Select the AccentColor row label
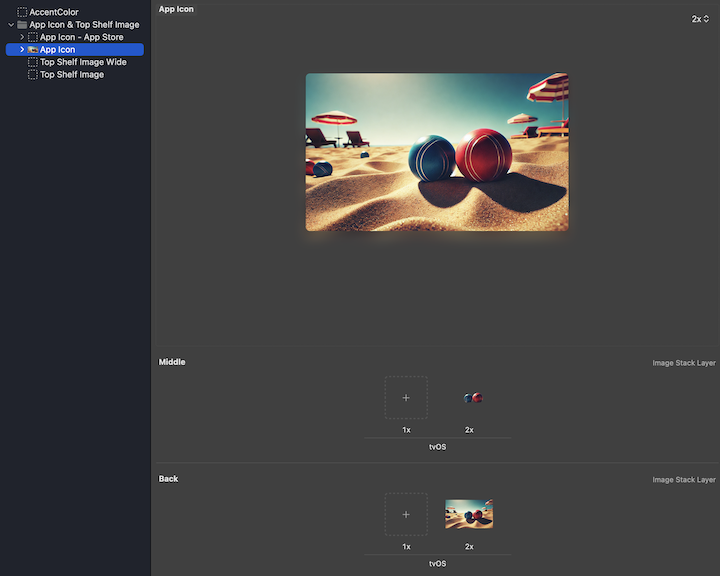The width and height of the screenshot is (720, 576). (54, 12)
